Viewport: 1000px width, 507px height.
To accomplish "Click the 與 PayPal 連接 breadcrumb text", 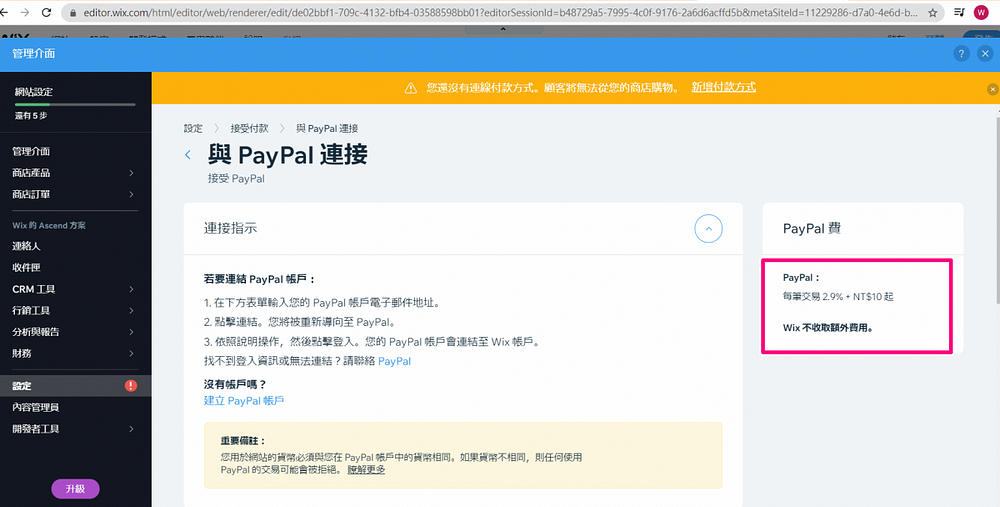I will click(x=327, y=128).
